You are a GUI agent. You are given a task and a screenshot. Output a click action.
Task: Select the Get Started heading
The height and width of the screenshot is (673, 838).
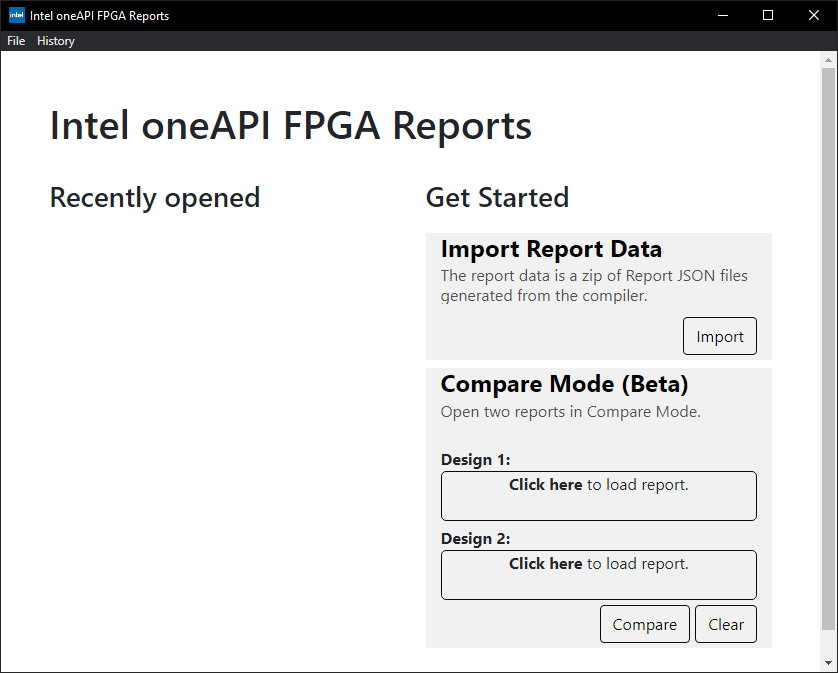tap(497, 197)
